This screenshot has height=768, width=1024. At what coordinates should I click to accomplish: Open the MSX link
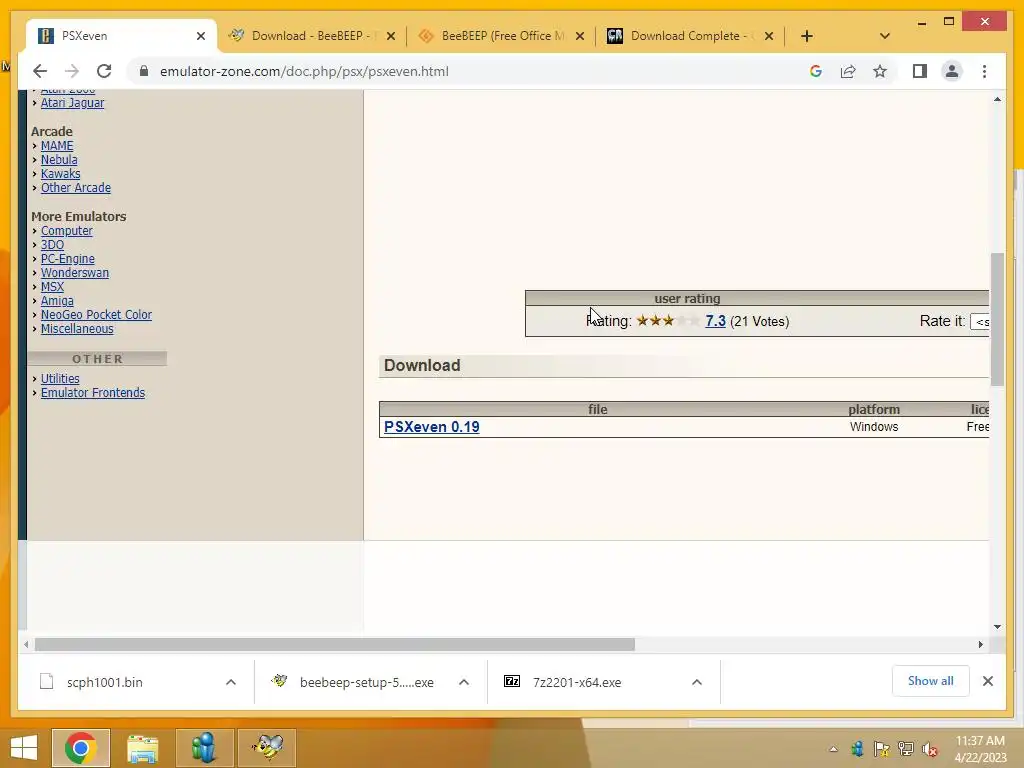click(52, 287)
